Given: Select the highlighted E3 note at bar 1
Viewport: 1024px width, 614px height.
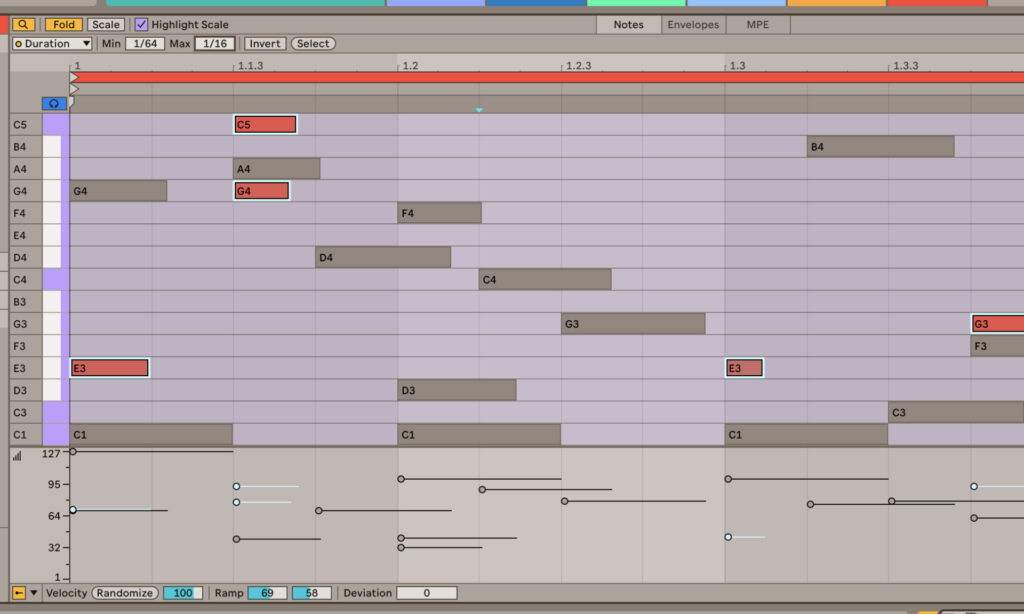Looking at the screenshot, I should 110,368.
